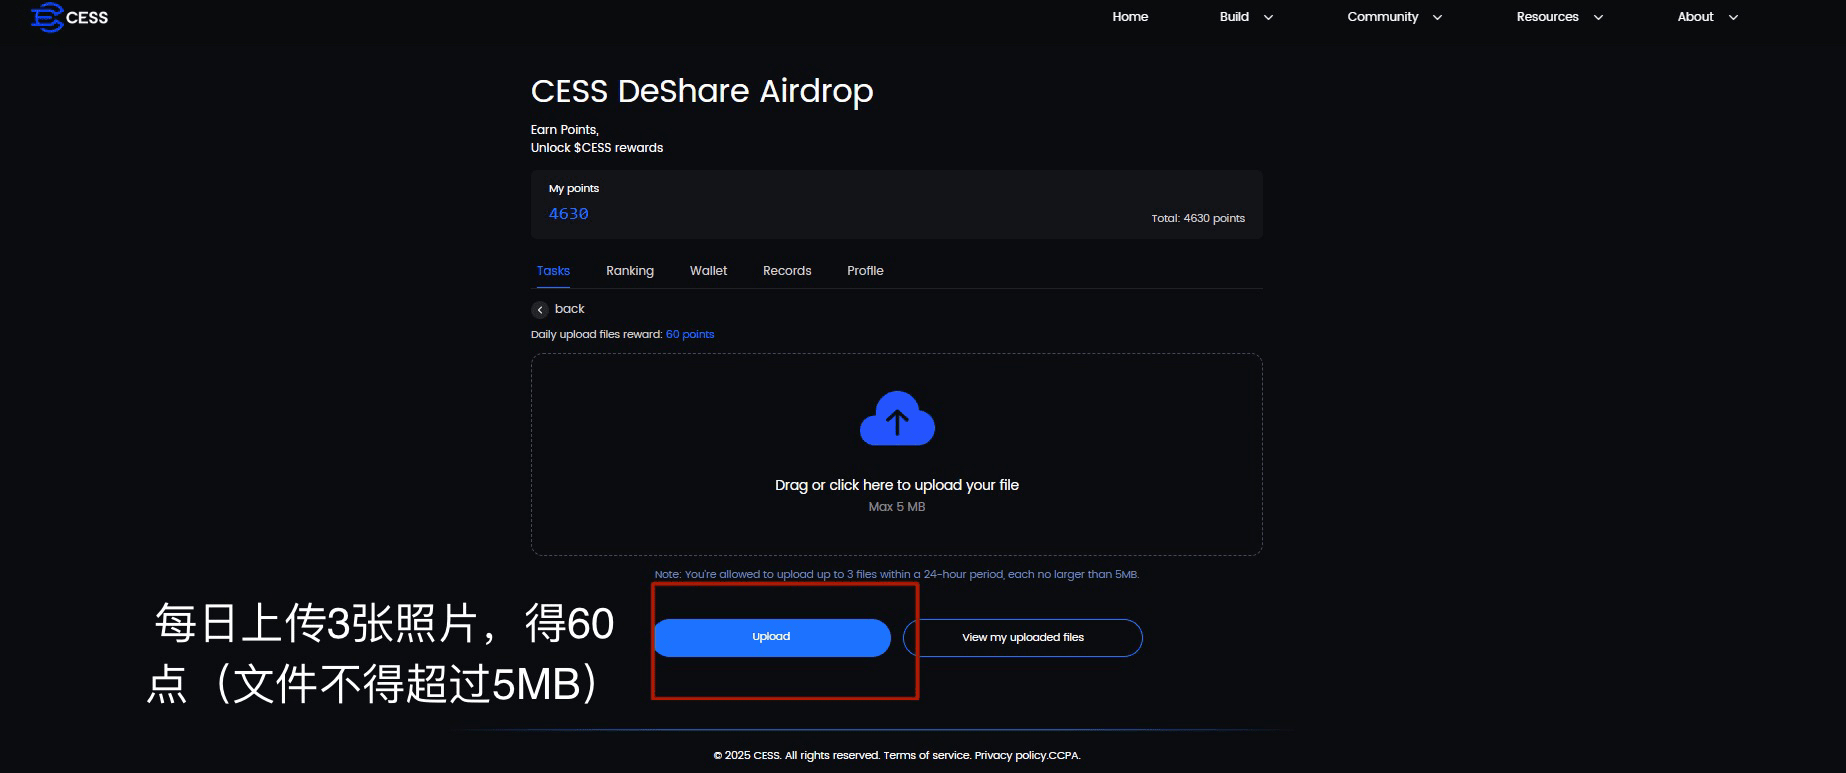Click the Max 5 MB label
The height and width of the screenshot is (773, 1846).
tap(897, 507)
